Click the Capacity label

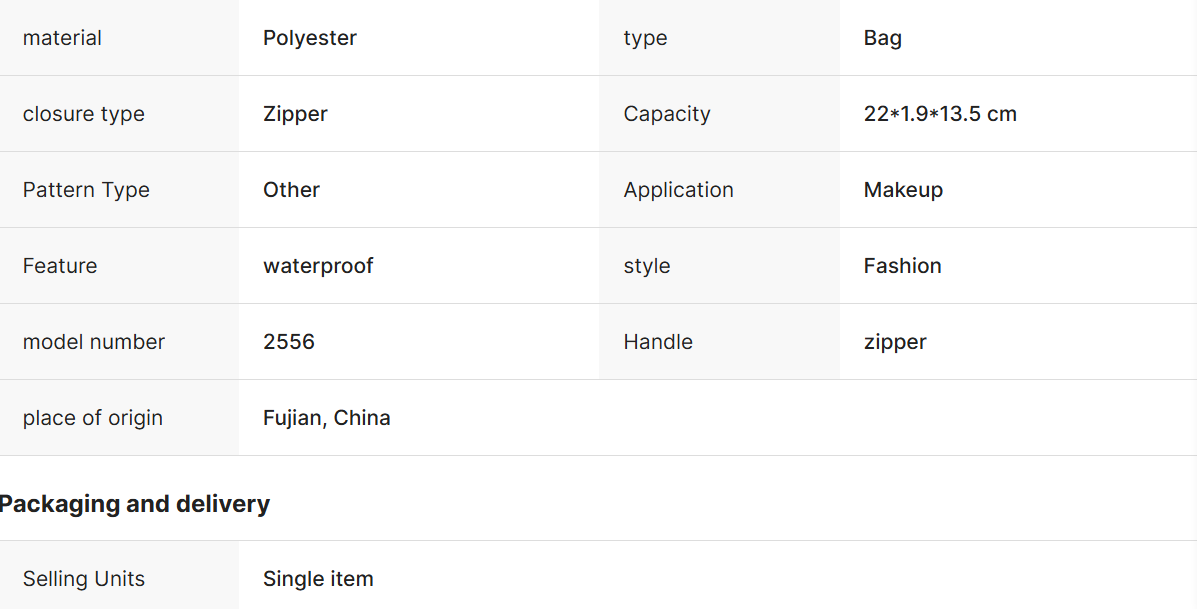click(x=667, y=114)
